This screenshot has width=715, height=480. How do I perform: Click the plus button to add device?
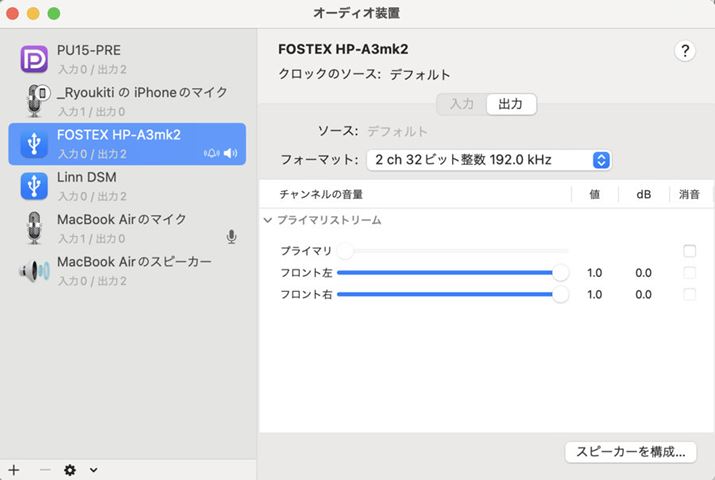coord(13,469)
